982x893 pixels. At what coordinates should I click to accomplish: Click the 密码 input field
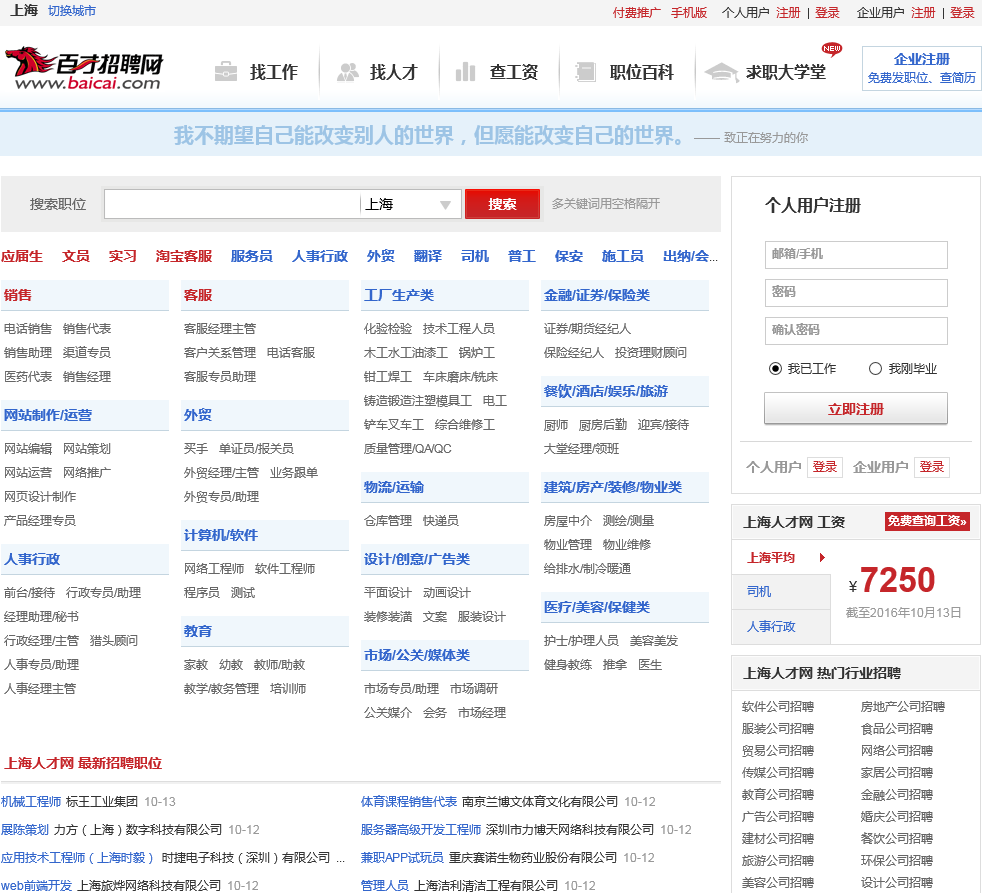[x=855, y=292]
